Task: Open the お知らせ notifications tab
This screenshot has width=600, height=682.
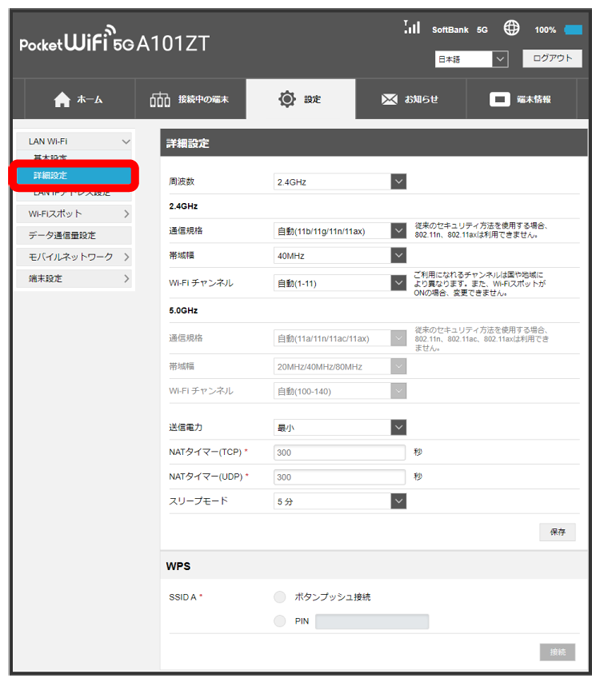Action: pyautogui.click(x=410, y=99)
